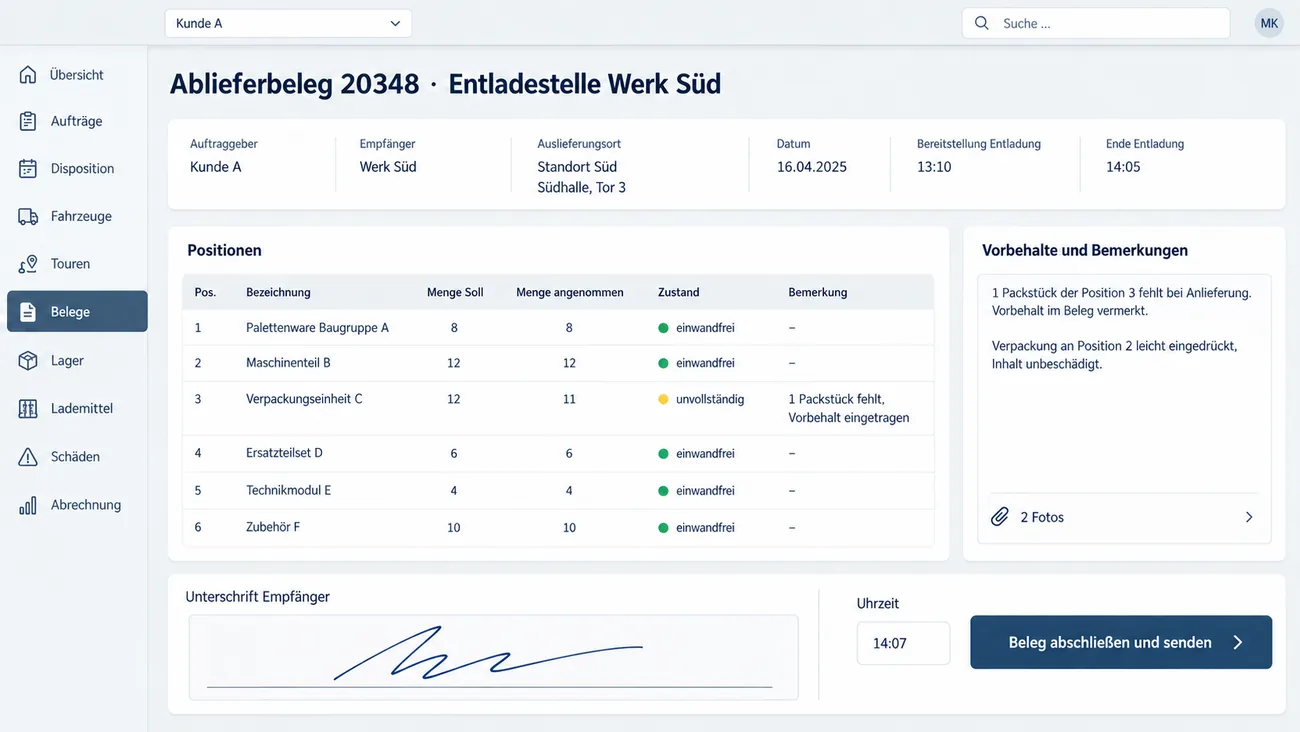Select row Palettenware Baugruppe A
Screen dimensions: 1300x732
click(558, 328)
